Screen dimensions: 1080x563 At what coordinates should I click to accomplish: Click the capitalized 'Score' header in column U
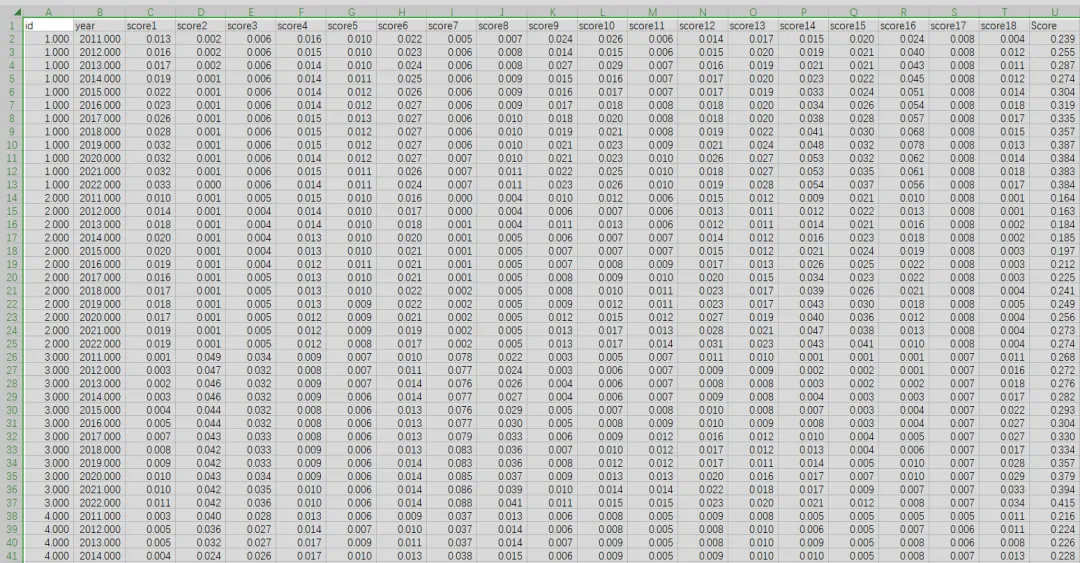(x=1054, y=25)
